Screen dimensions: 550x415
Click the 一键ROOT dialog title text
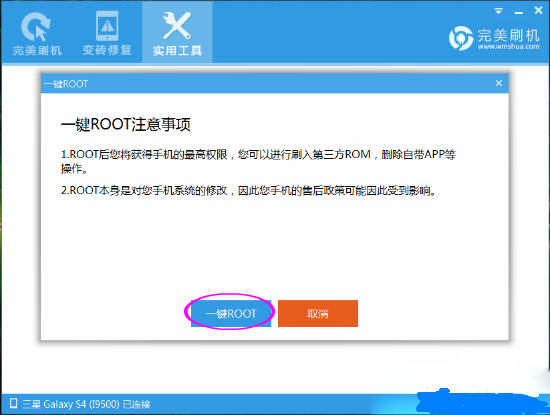coord(66,84)
